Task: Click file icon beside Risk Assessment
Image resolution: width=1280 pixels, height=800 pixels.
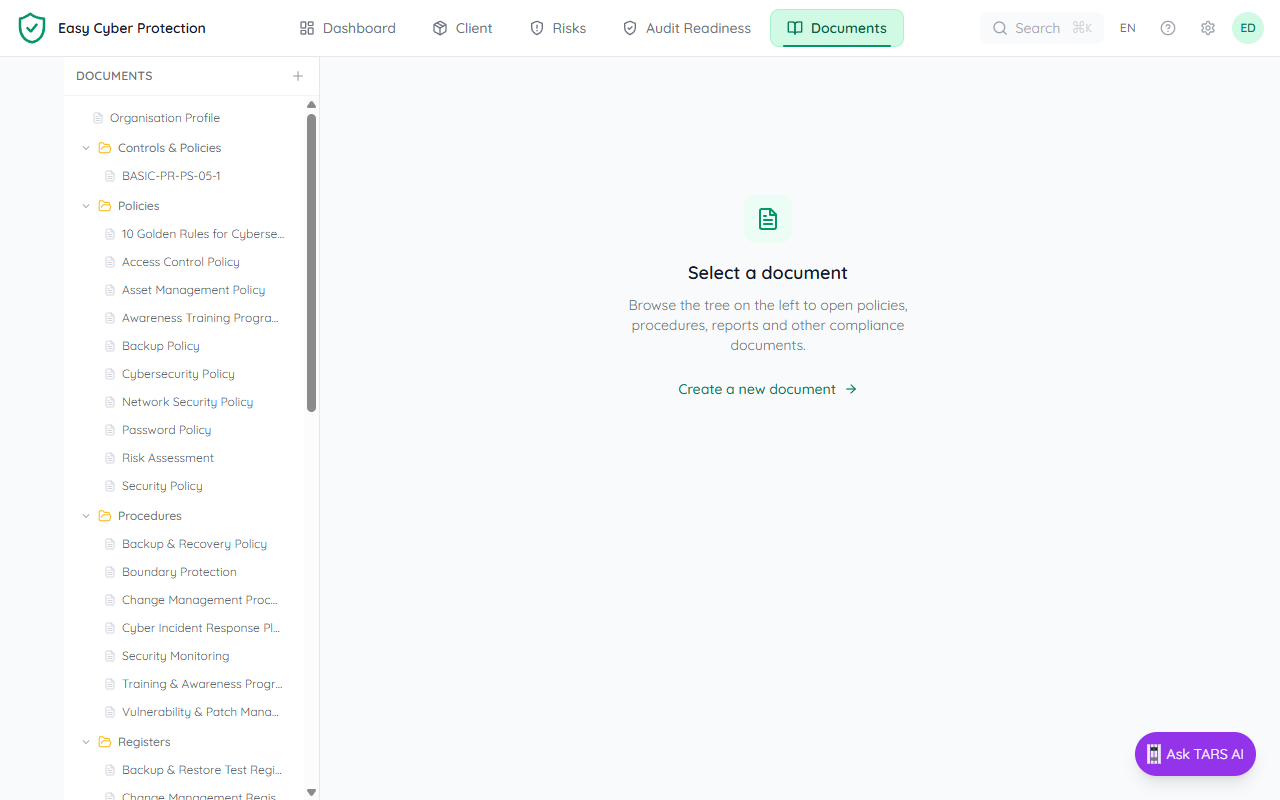Action: [x=111, y=458]
